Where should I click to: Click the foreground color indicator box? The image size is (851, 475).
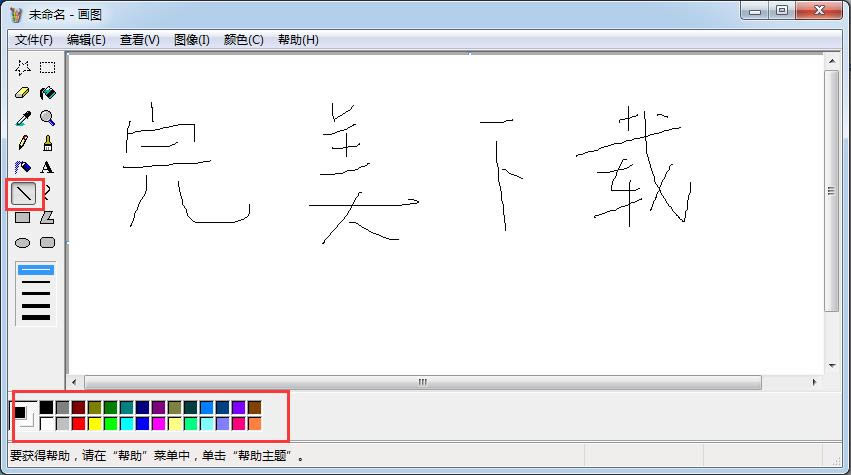coord(20,413)
